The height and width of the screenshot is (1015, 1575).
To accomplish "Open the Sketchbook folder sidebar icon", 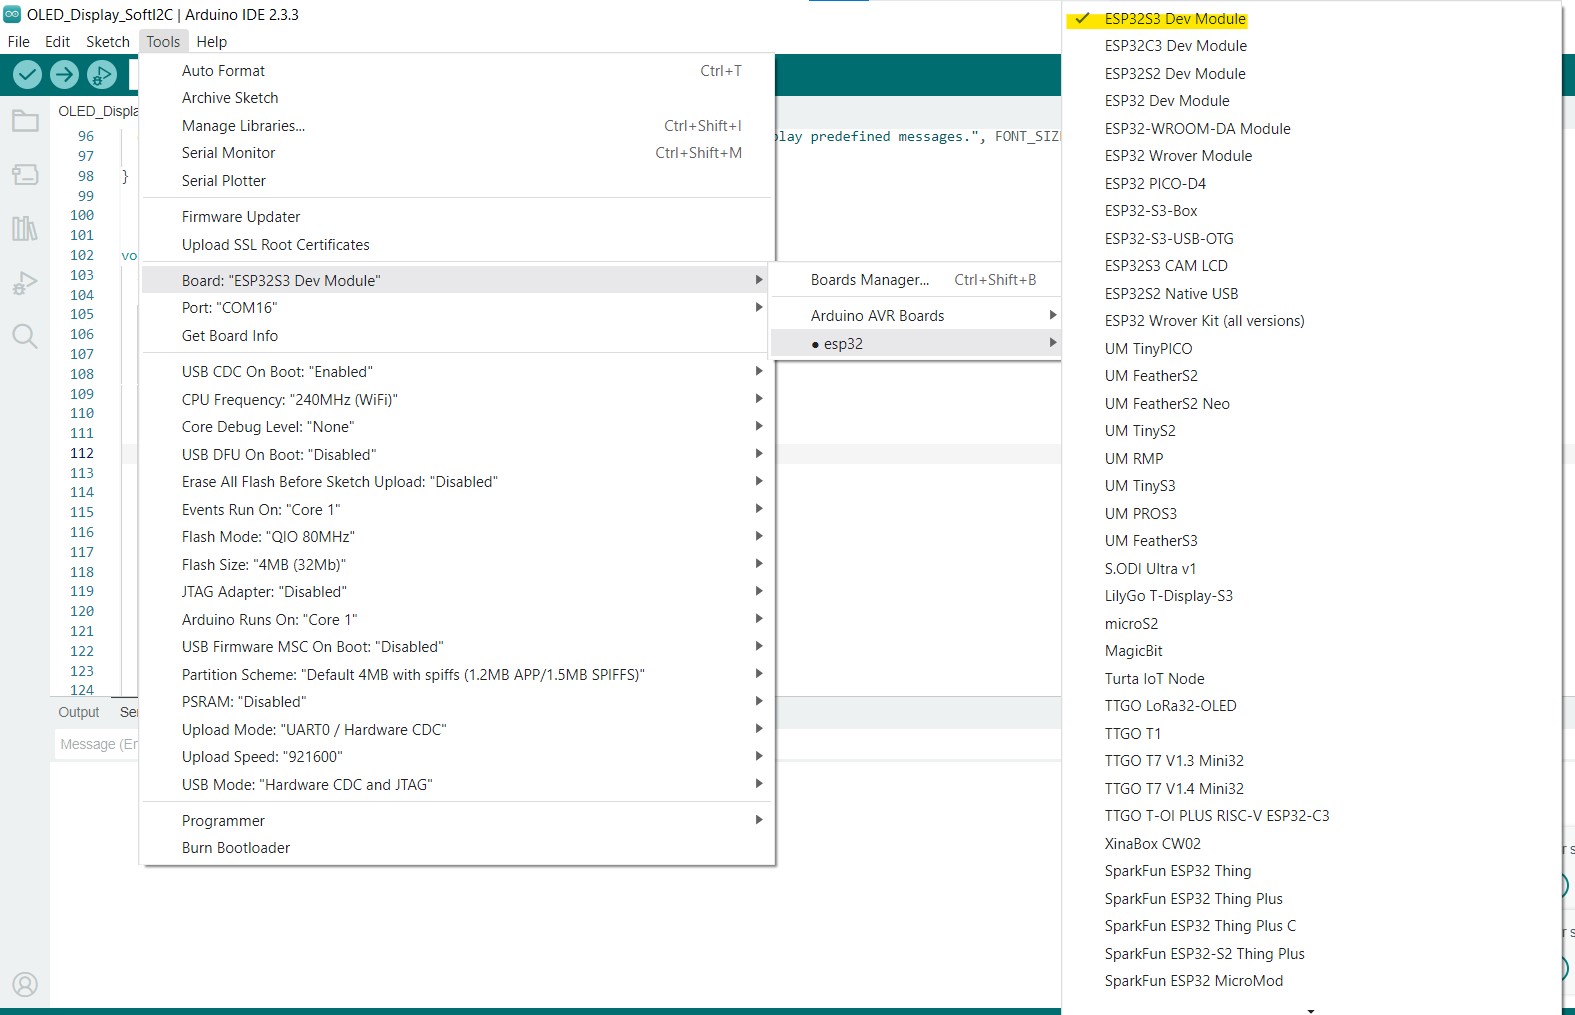I will coord(25,121).
